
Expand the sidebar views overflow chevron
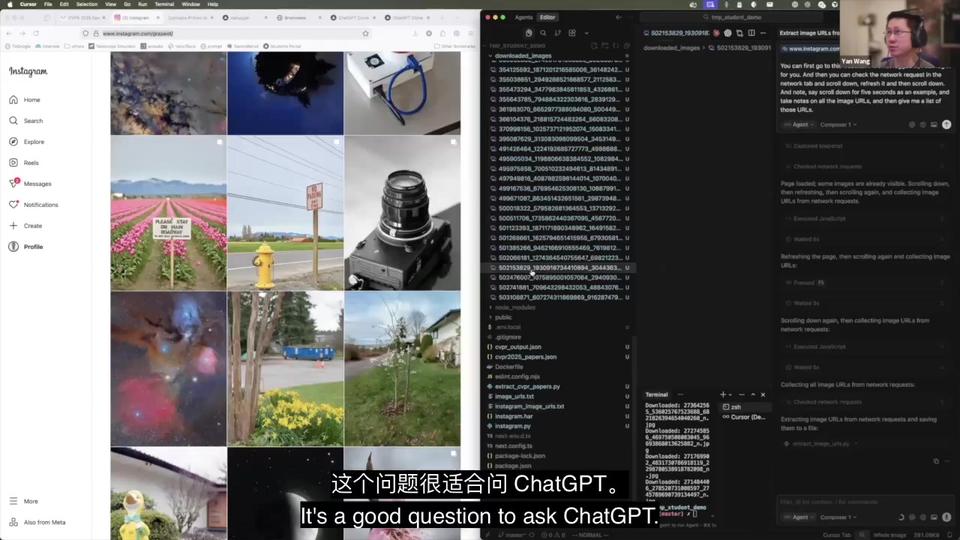click(x=587, y=33)
